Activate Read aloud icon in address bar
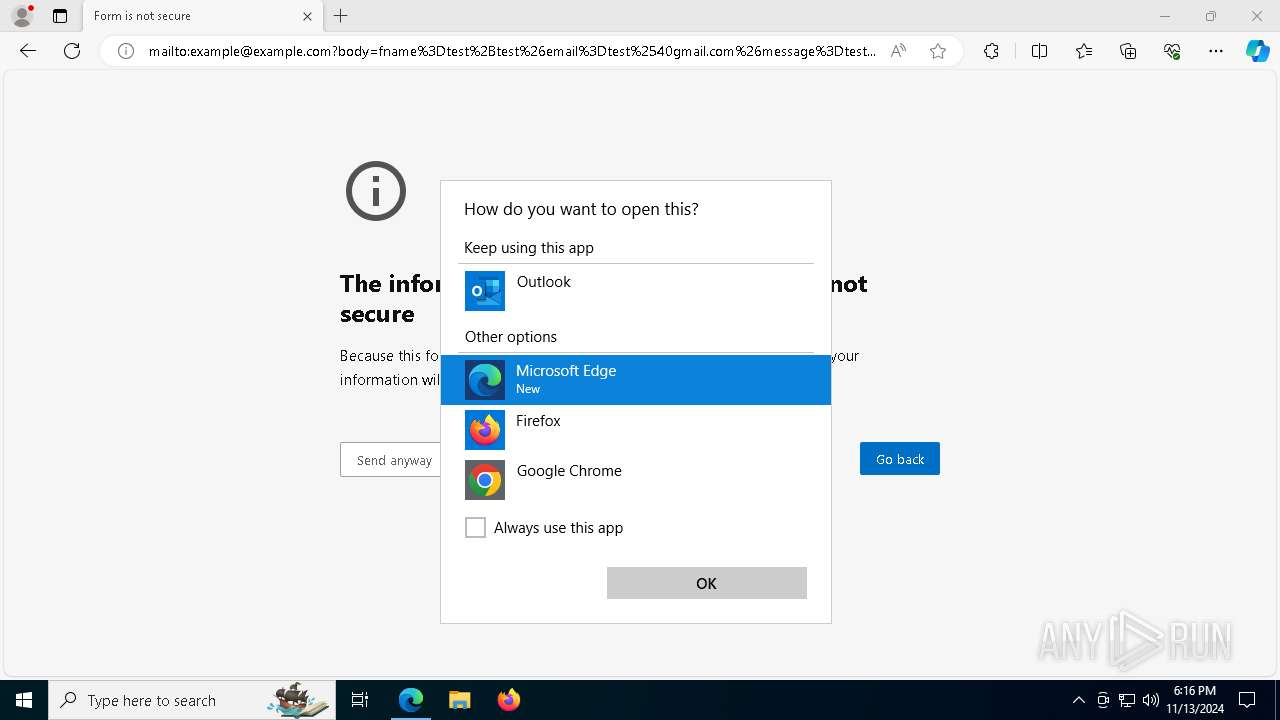Screen dimensions: 1280x720 pyautogui.click(x=898, y=51)
